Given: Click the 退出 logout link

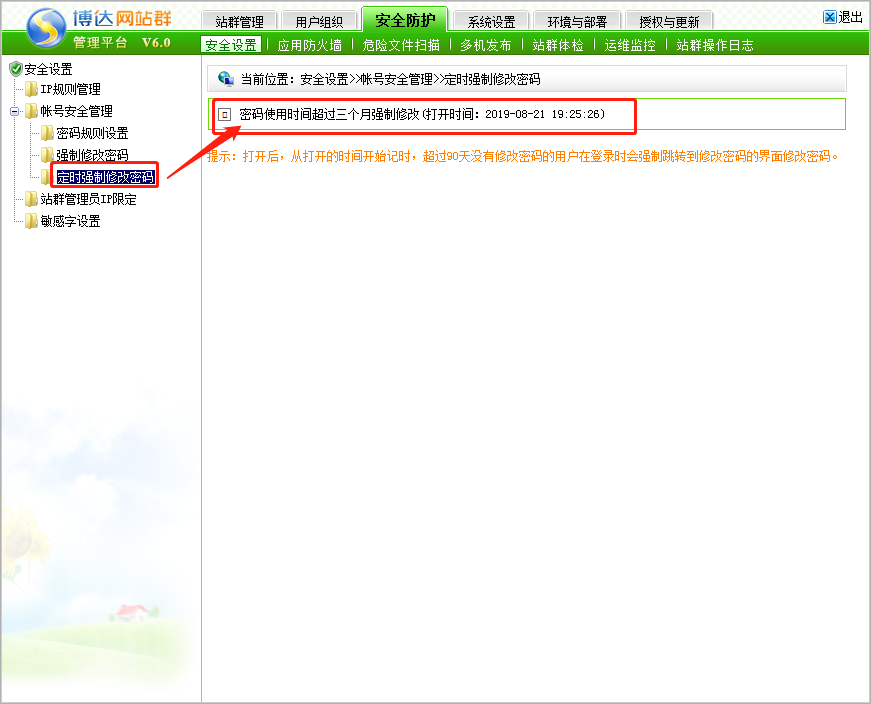Looking at the screenshot, I should 850,17.
